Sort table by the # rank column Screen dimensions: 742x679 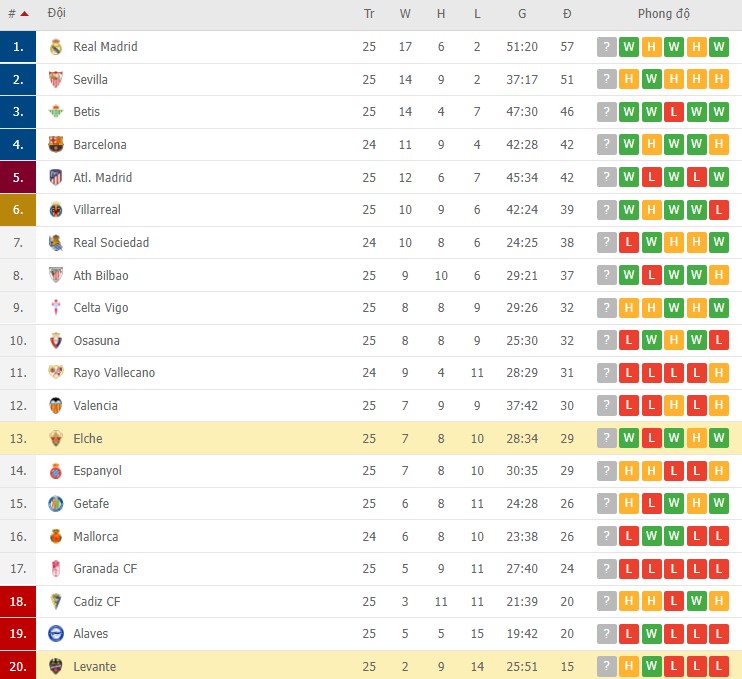click(17, 14)
